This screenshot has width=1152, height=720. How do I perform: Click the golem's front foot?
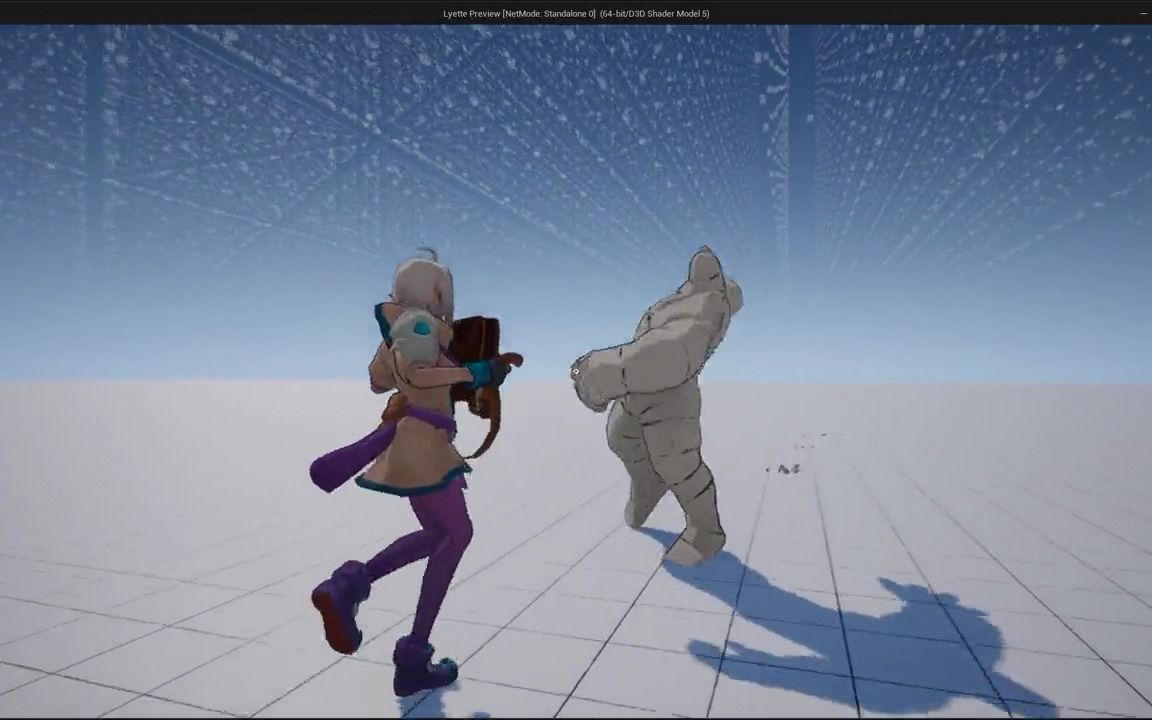coord(696,545)
